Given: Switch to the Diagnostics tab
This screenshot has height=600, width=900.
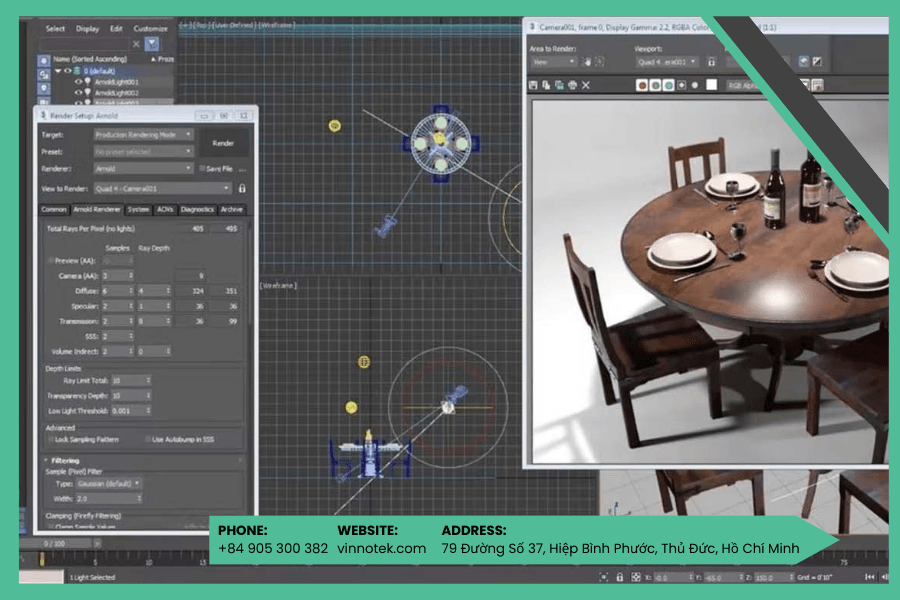Looking at the screenshot, I should [197, 210].
